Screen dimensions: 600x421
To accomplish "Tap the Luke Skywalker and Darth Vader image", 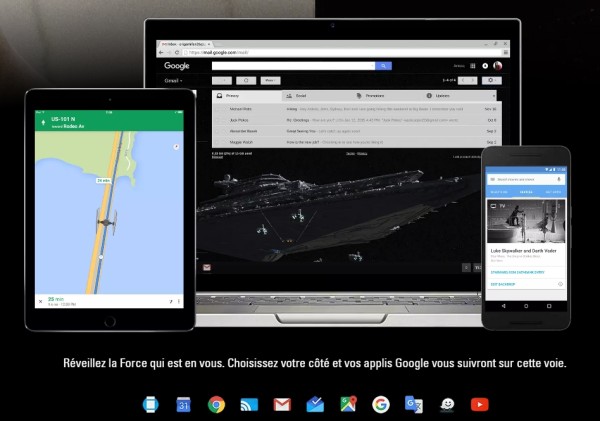I will point(526,221).
